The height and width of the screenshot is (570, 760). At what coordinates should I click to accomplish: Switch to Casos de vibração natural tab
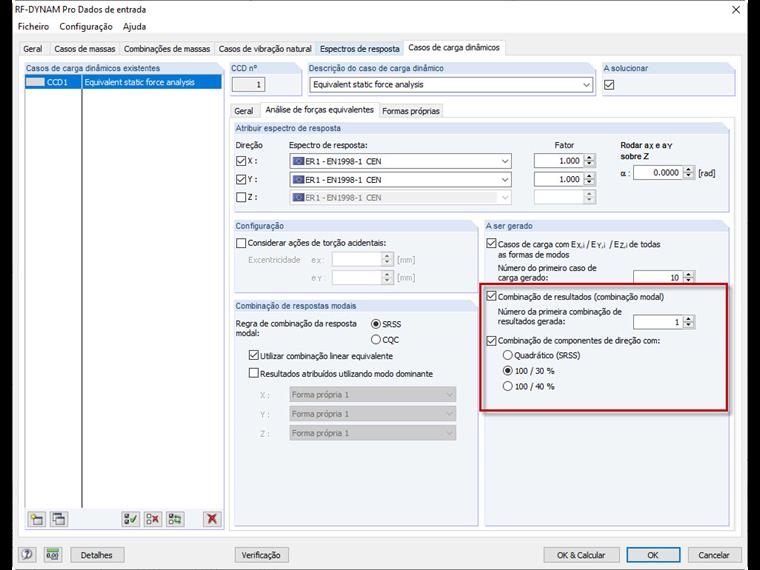click(x=265, y=49)
